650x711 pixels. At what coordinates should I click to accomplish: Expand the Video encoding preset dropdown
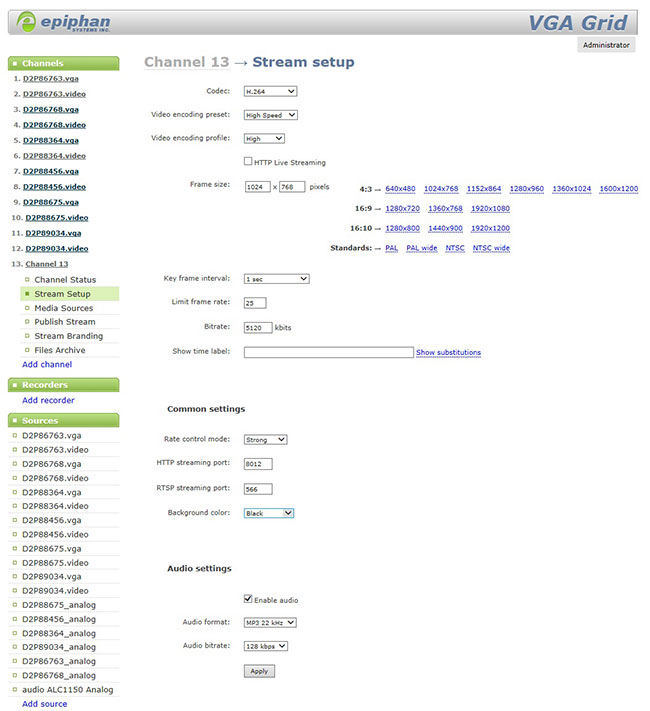270,115
